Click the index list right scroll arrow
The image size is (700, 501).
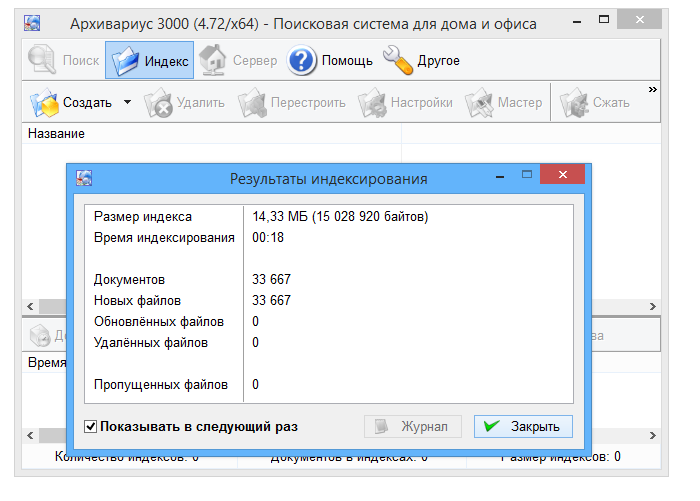653,306
